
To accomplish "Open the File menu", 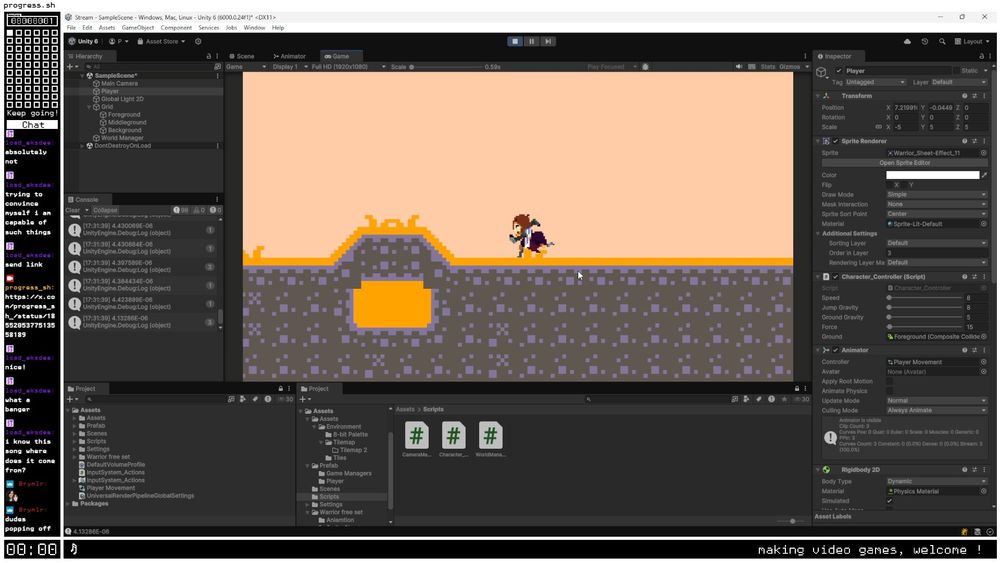I will coord(71,28).
